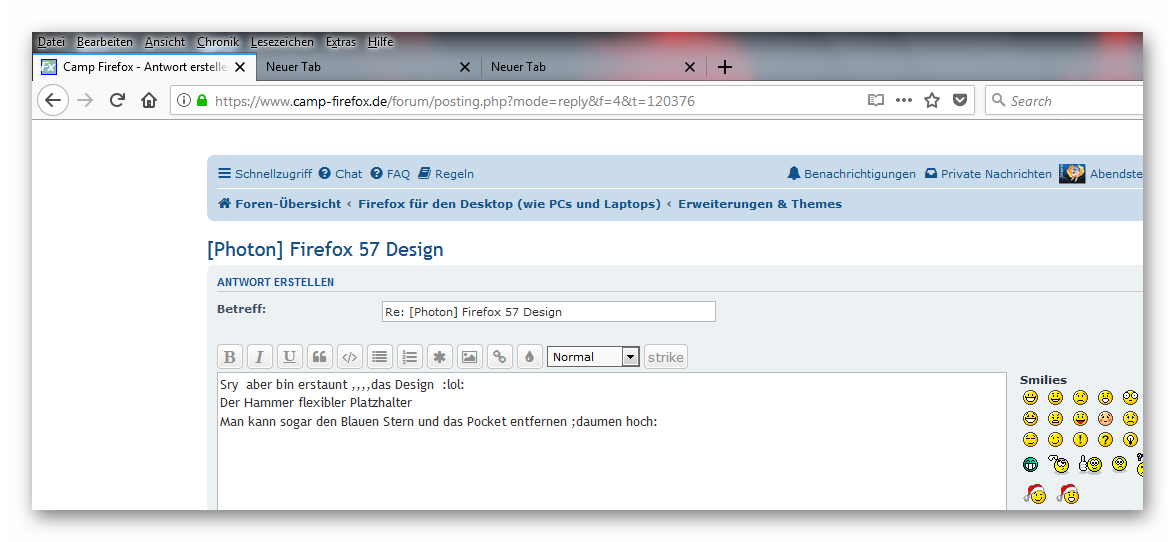Viewport: 1175px width, 542px height.
Task: Insert an unordered bullet list
Action: [380, 357]
